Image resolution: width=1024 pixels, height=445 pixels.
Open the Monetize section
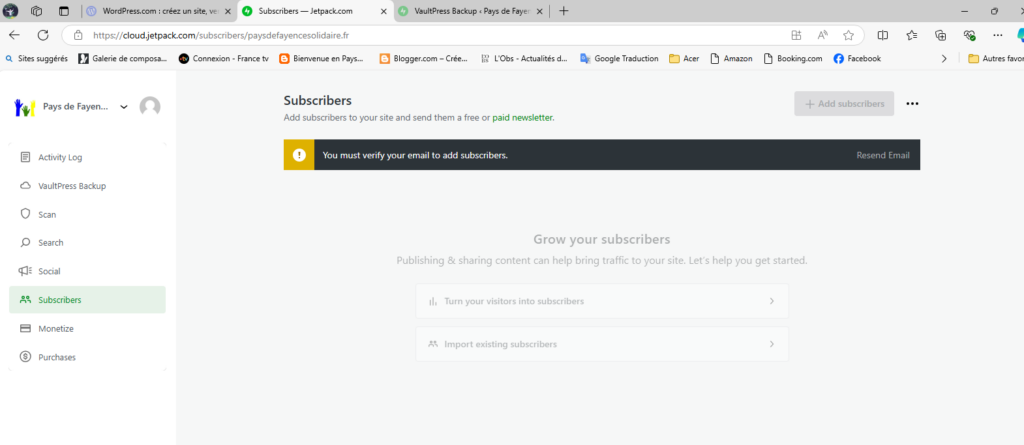tap(55, 328)
